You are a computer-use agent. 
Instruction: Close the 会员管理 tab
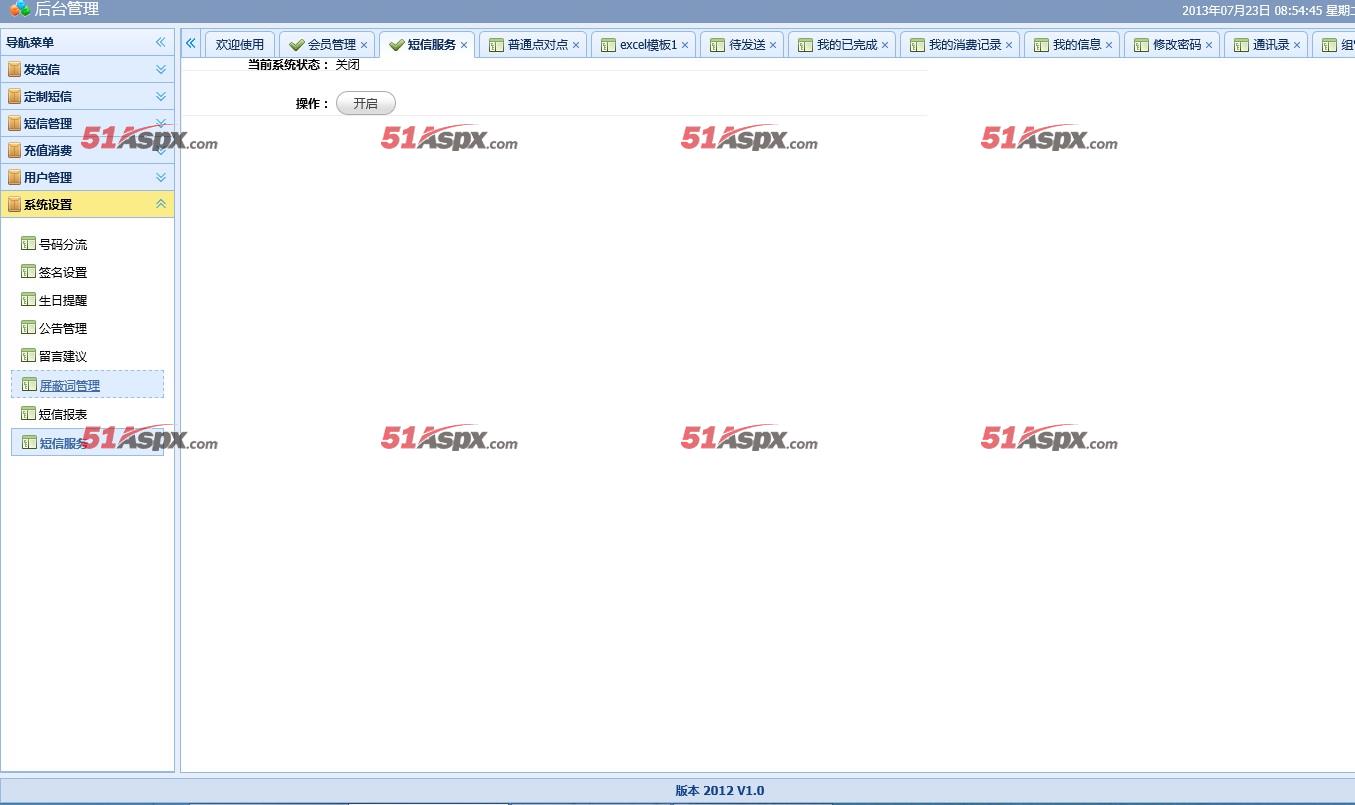coord(364,45)
